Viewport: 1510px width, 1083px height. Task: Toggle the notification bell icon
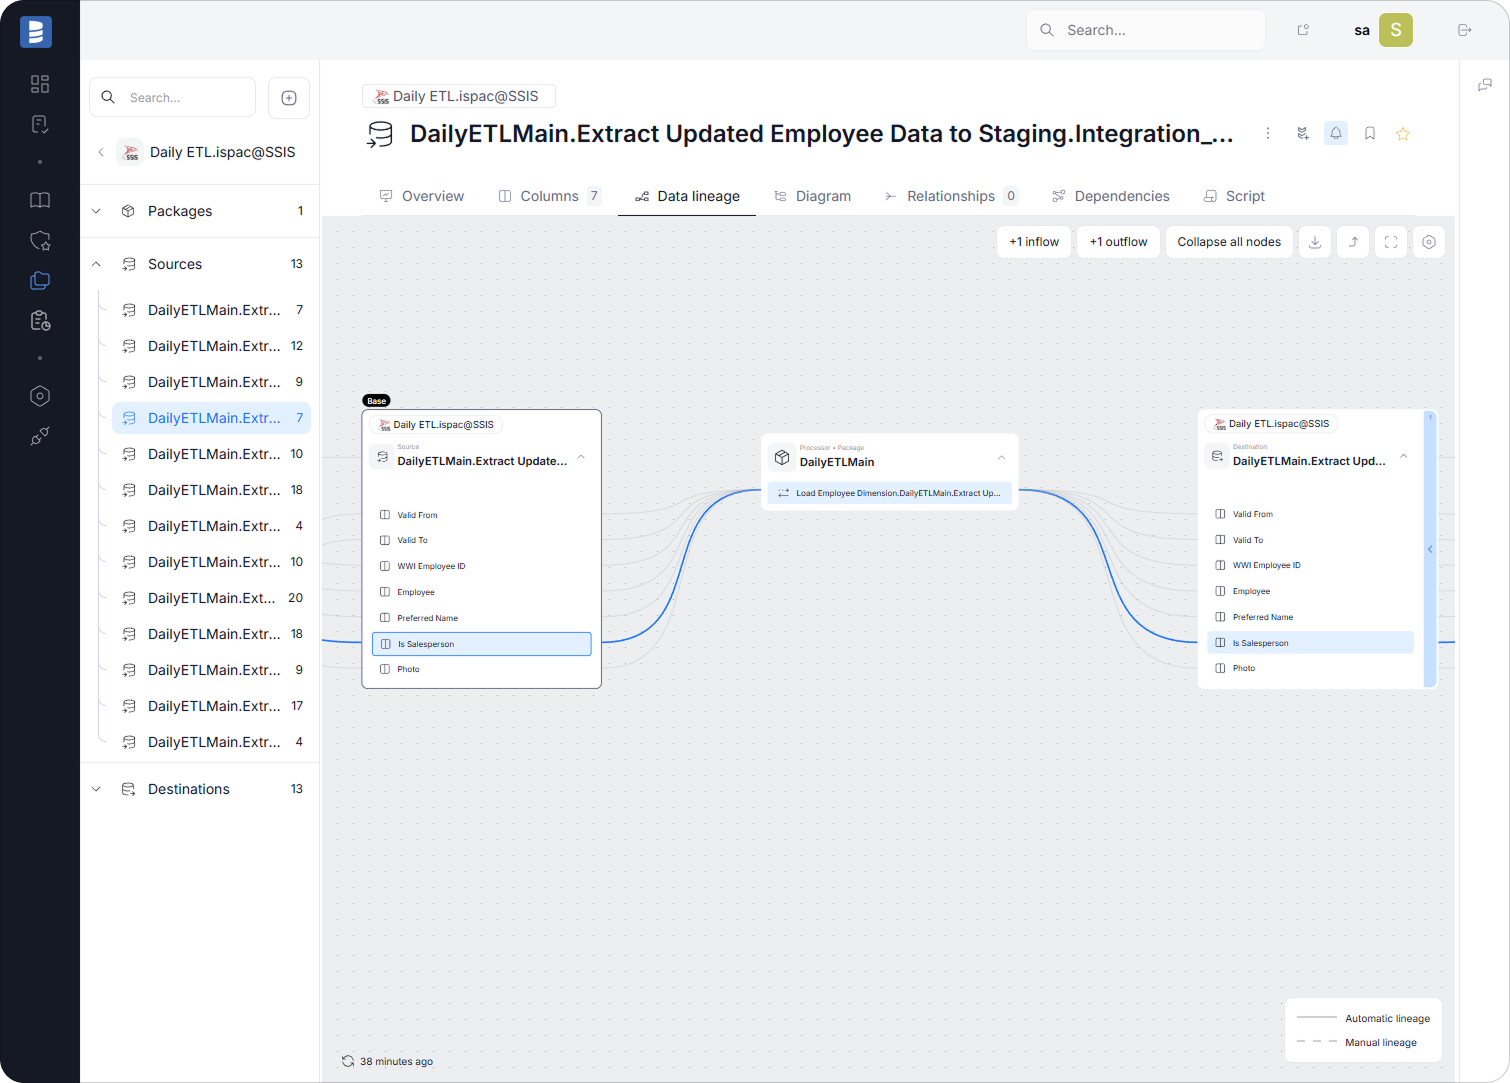[1336, 134]
